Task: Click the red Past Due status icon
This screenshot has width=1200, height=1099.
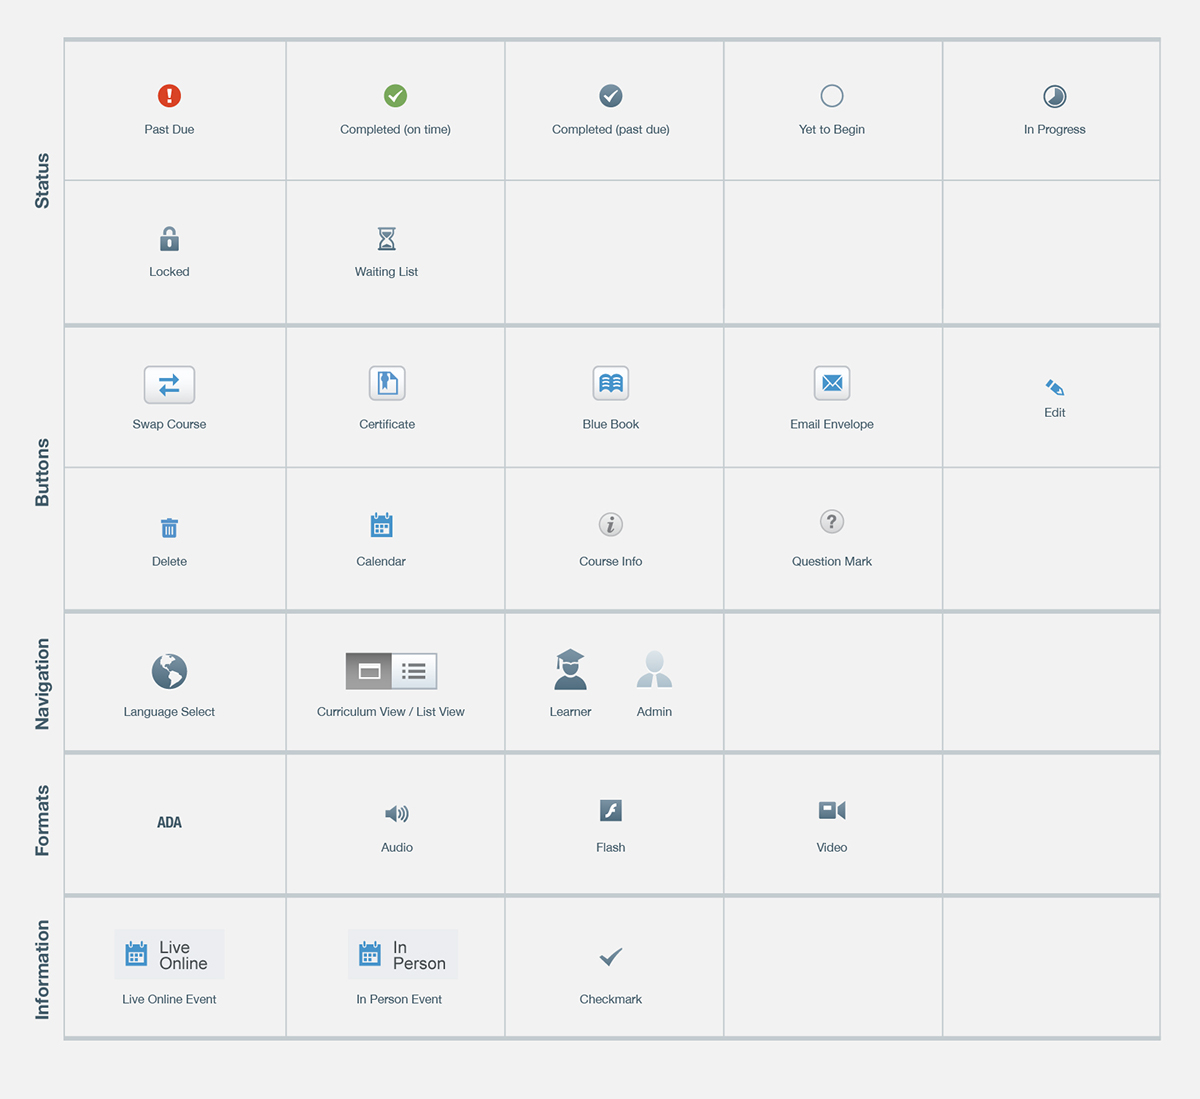Action: 169,96
